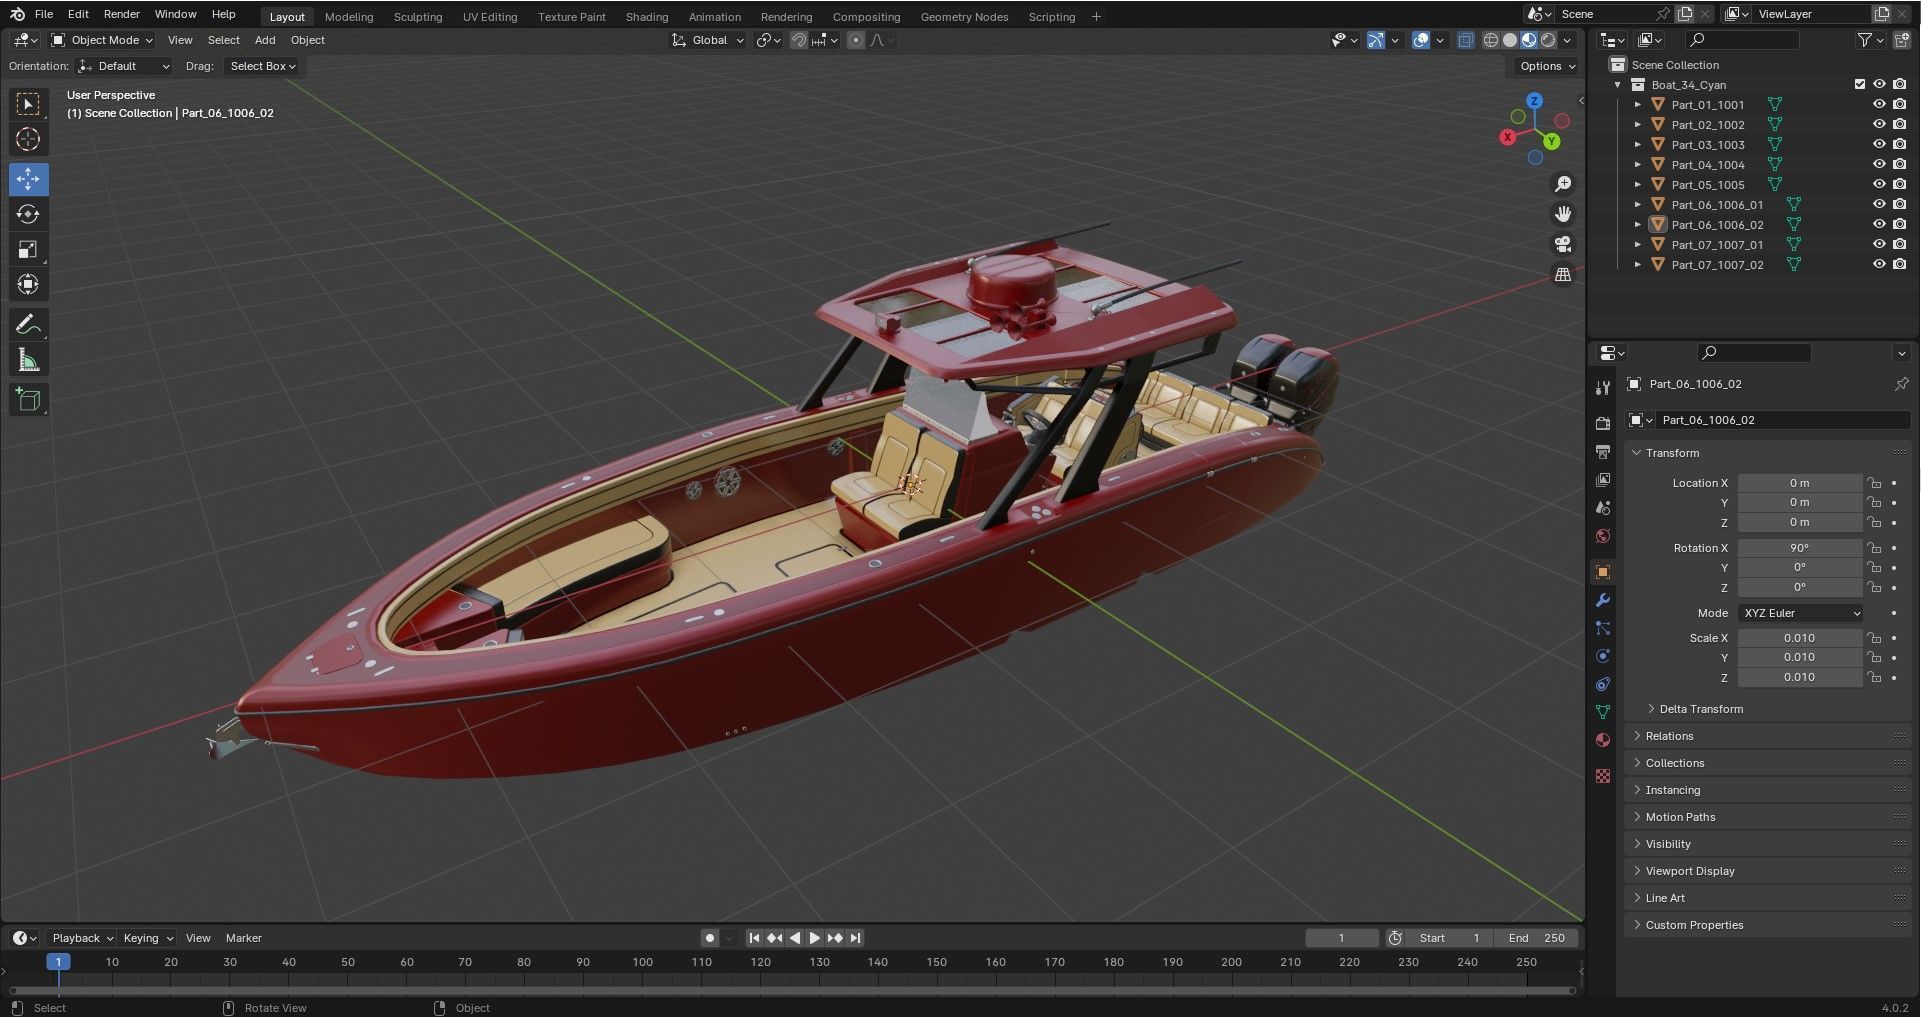Screen dimensions: 1921x1017
Task: Open the Texture properties tab
Action: coord(1603,776)
